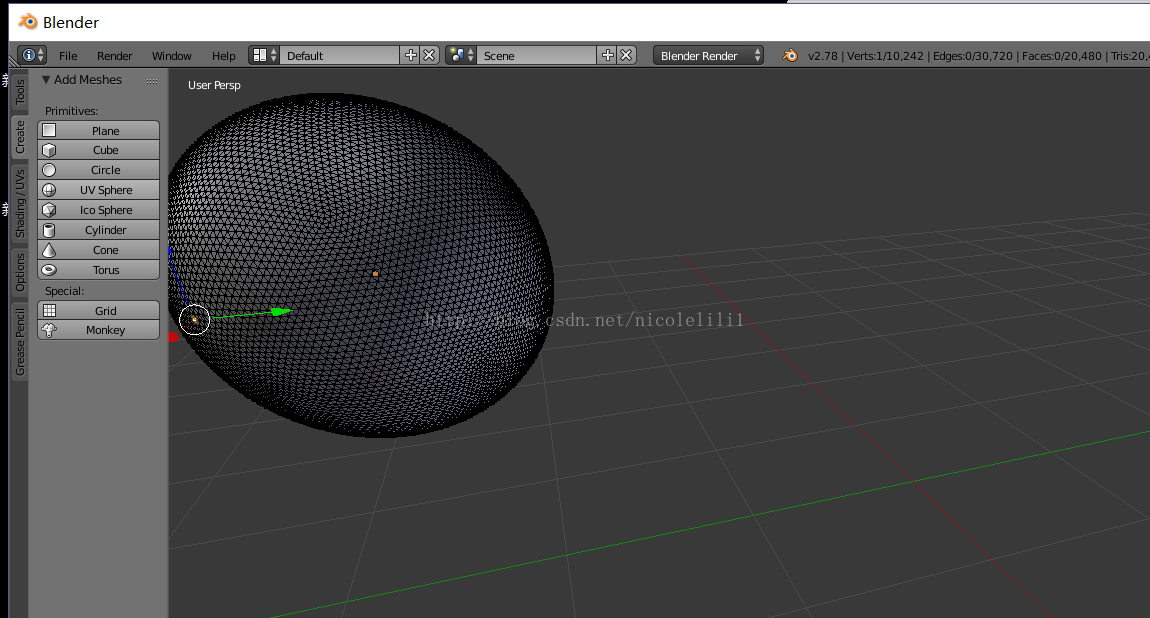Add a new scene with plus
This screenshot has height=618, width=1150.
(607, 55)
